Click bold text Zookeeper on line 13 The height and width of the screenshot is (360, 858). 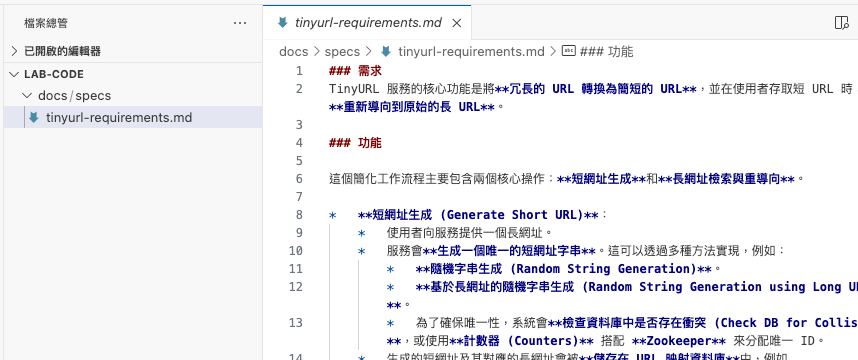pos(679,341)
